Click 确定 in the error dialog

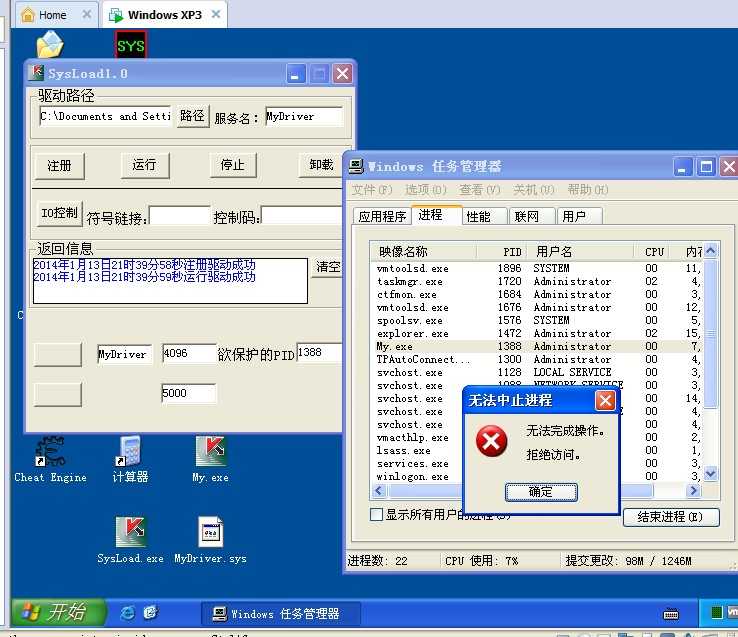tap(541, 492)
